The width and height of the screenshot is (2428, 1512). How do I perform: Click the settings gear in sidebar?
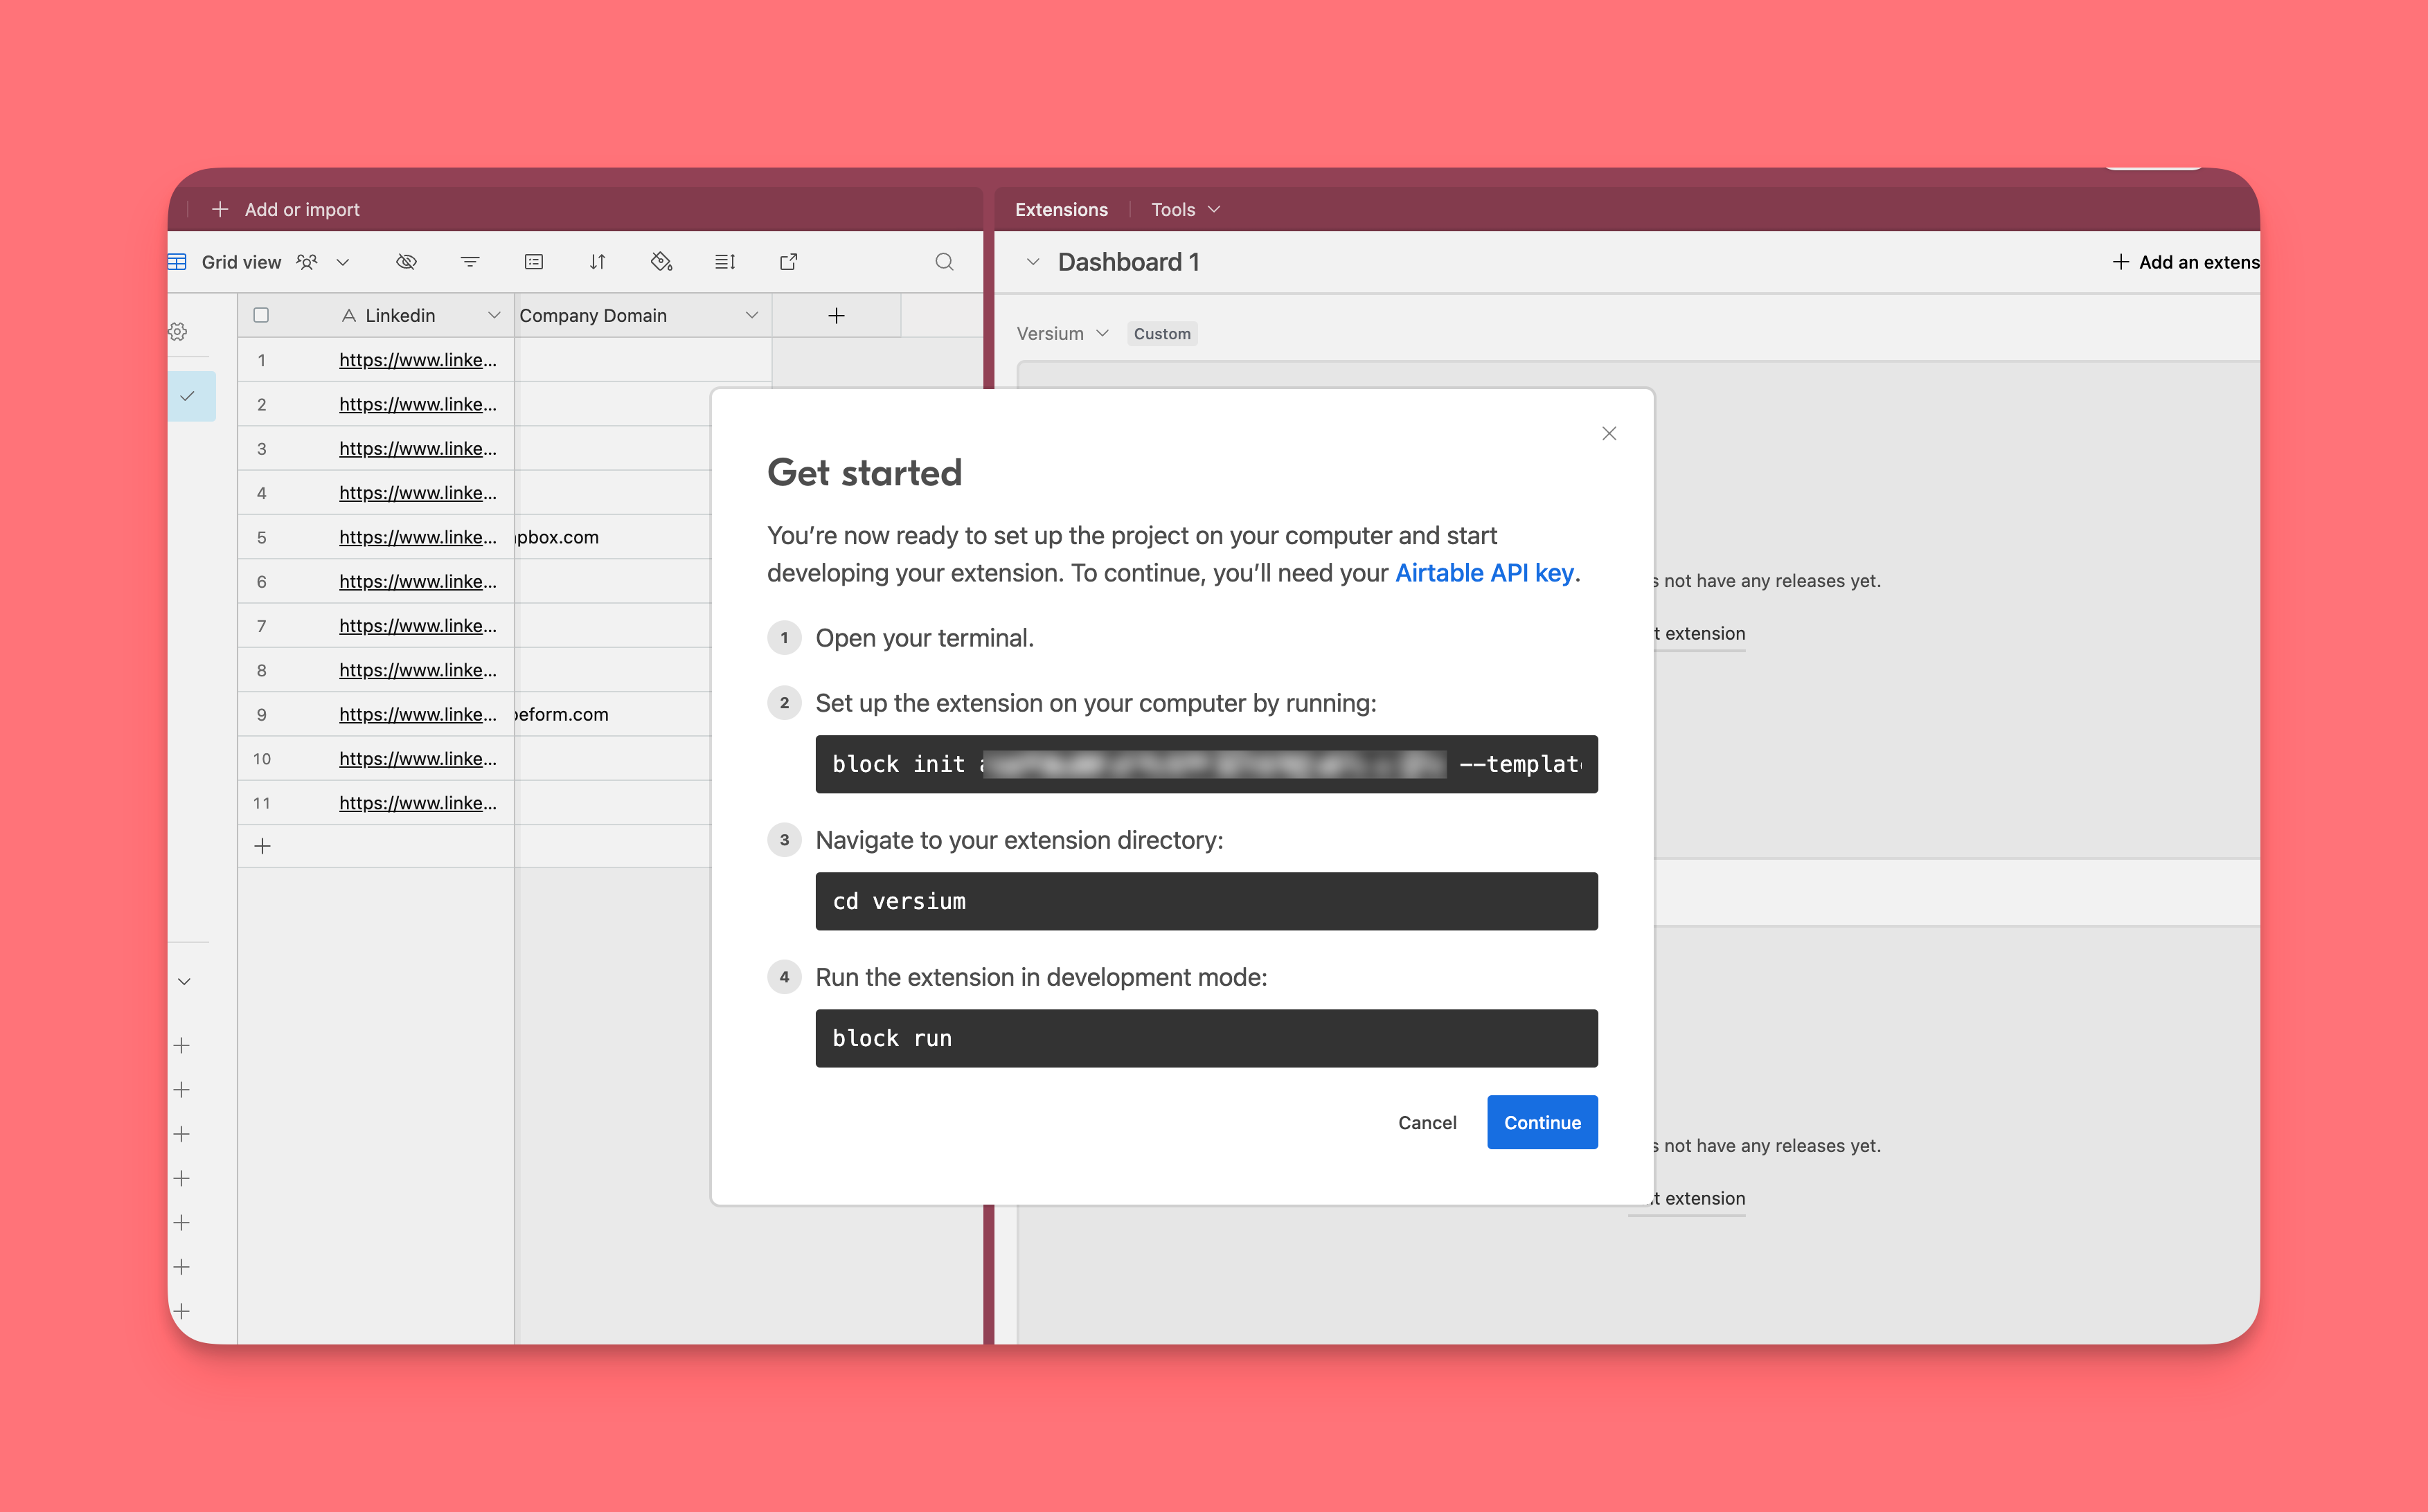179,331
